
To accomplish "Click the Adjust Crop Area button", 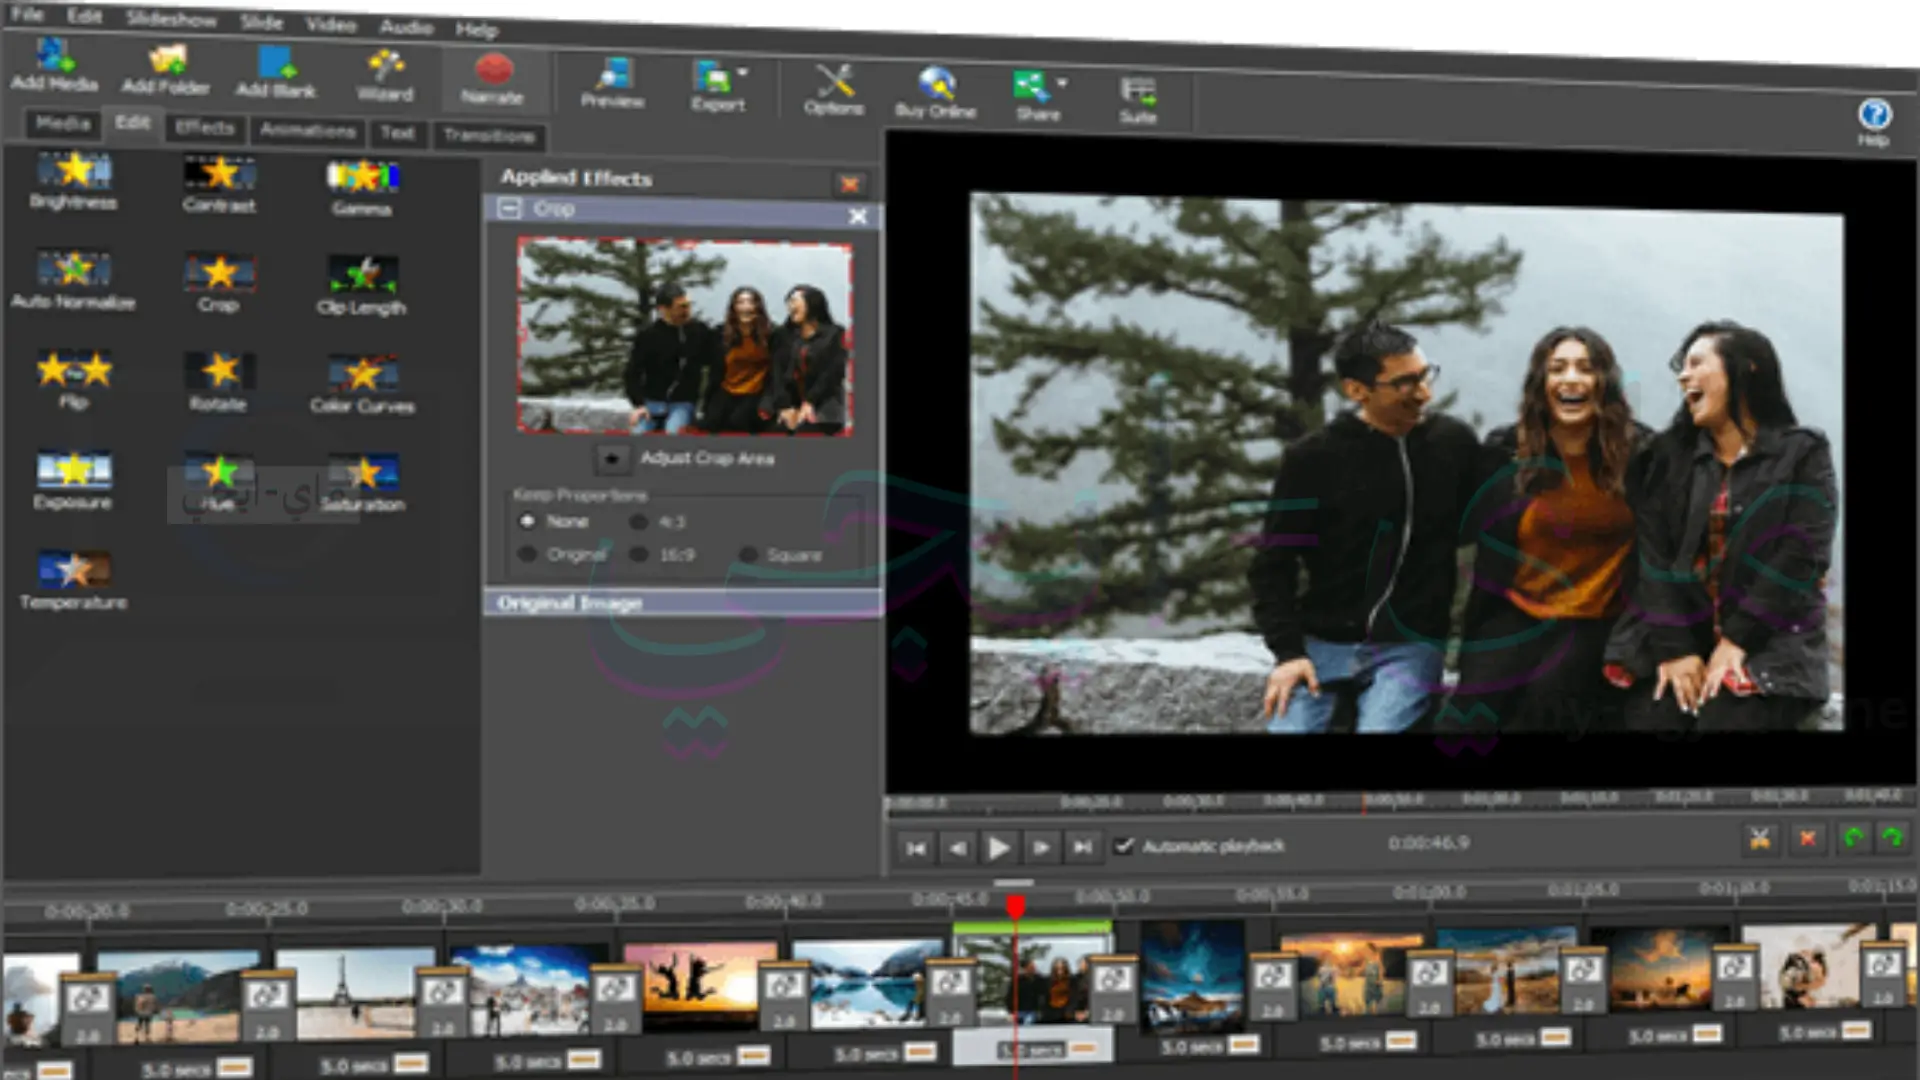I will (612, 459).
